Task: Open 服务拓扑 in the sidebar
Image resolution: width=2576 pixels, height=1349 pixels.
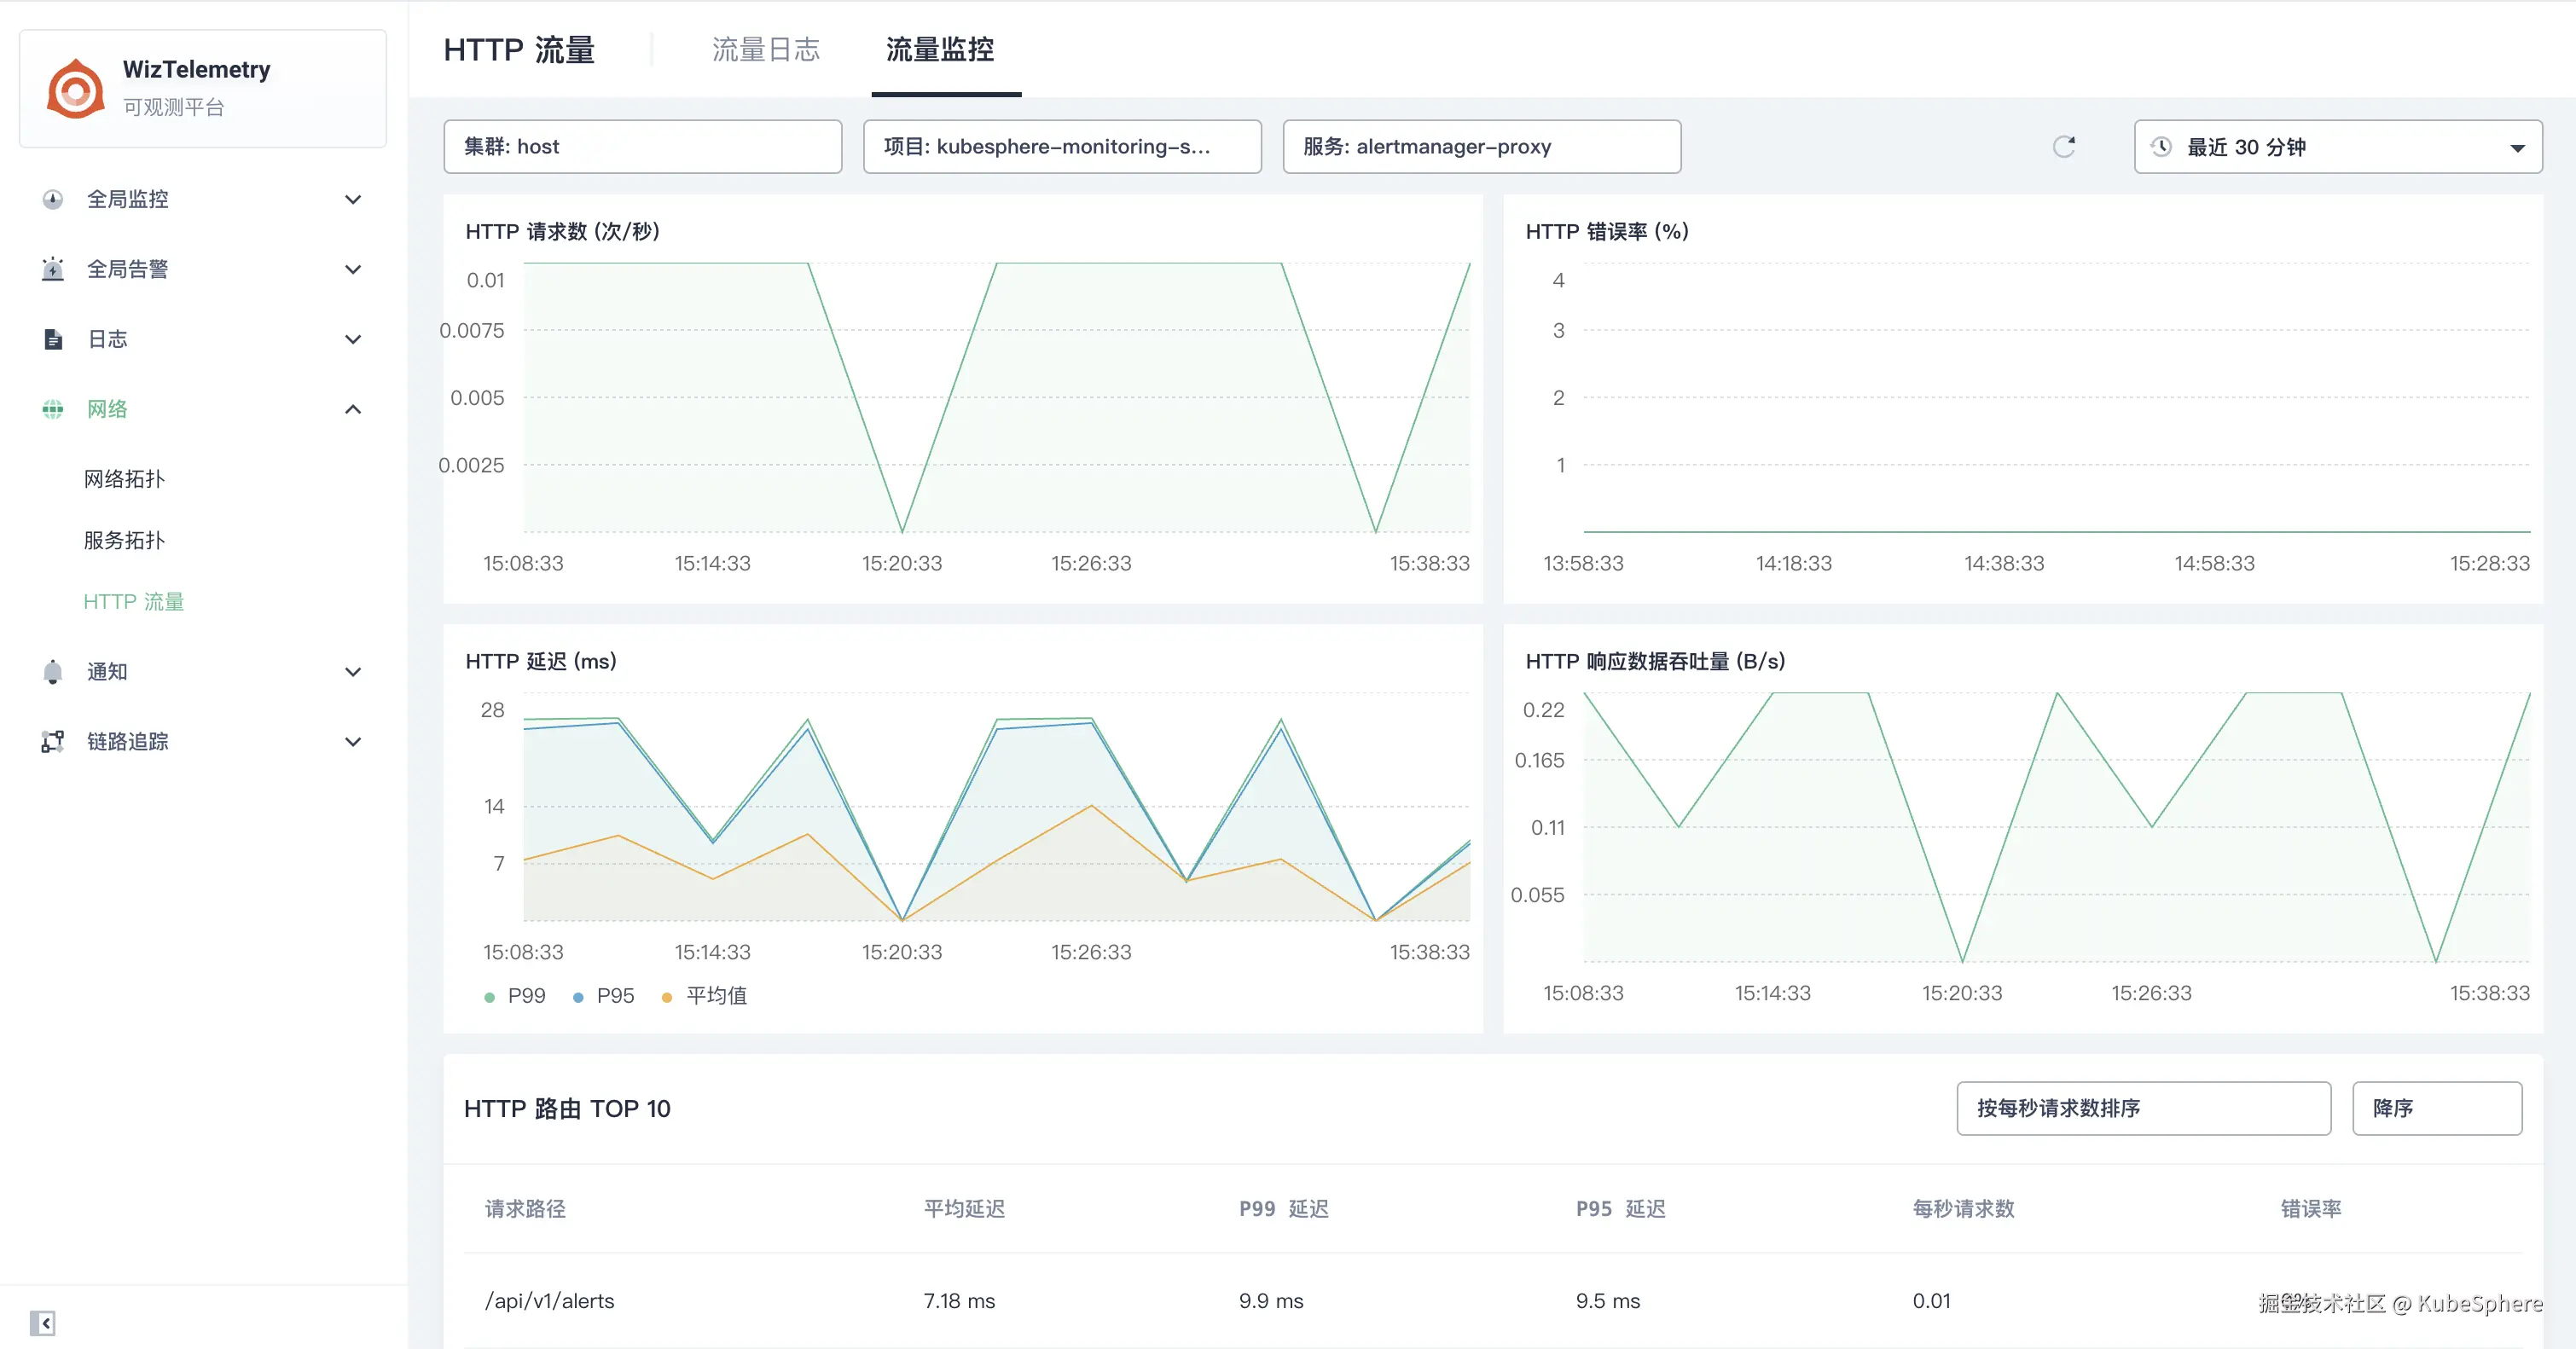Action: [x=124, y=540]
